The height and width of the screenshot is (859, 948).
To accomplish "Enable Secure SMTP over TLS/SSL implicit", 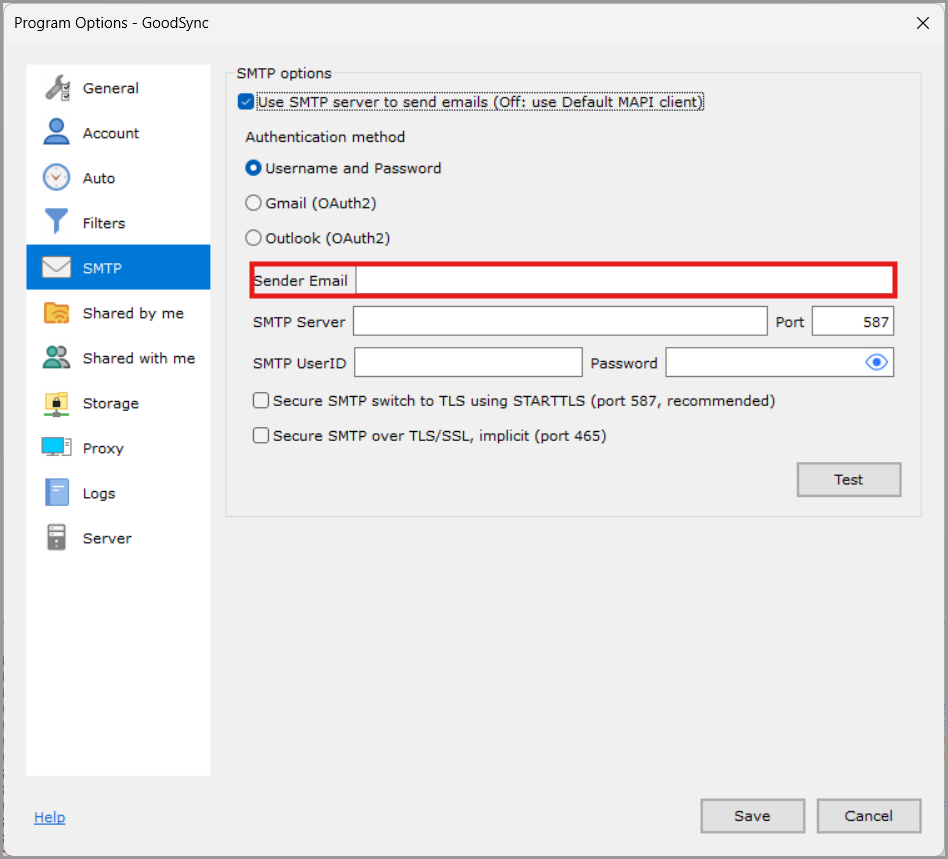I will (261, 435).
